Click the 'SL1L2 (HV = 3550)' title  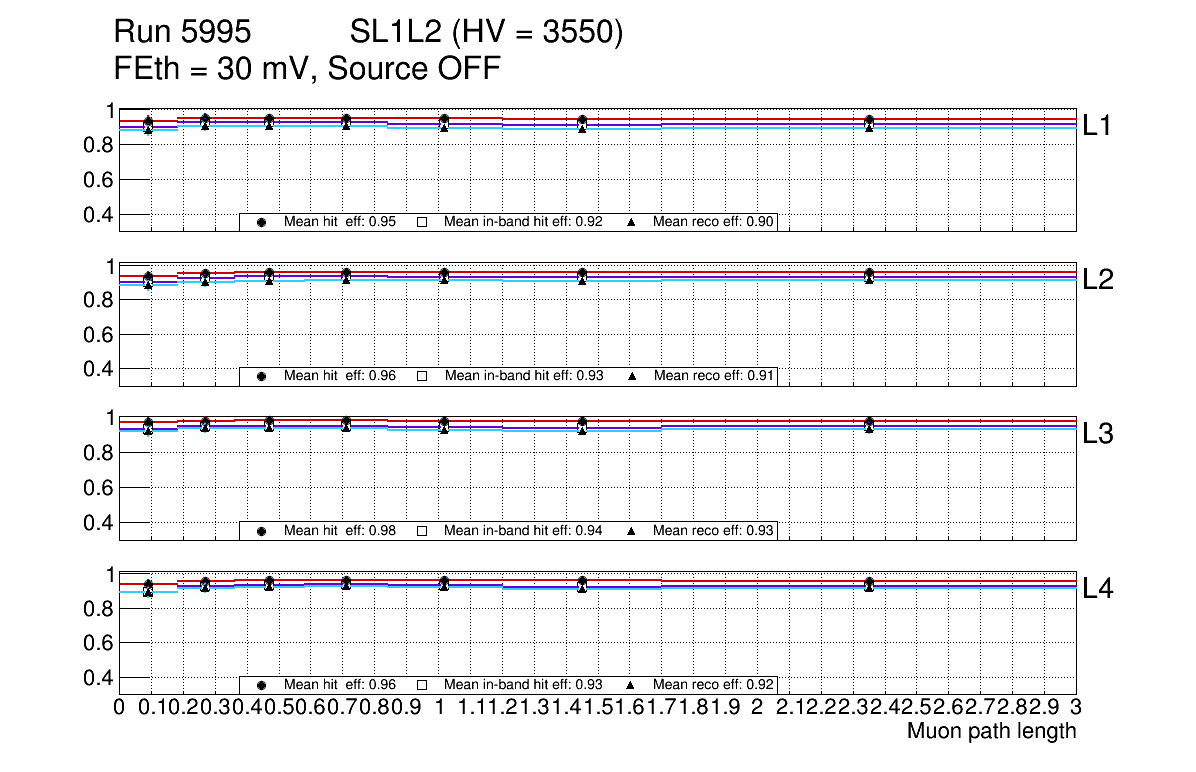[487, 33]
